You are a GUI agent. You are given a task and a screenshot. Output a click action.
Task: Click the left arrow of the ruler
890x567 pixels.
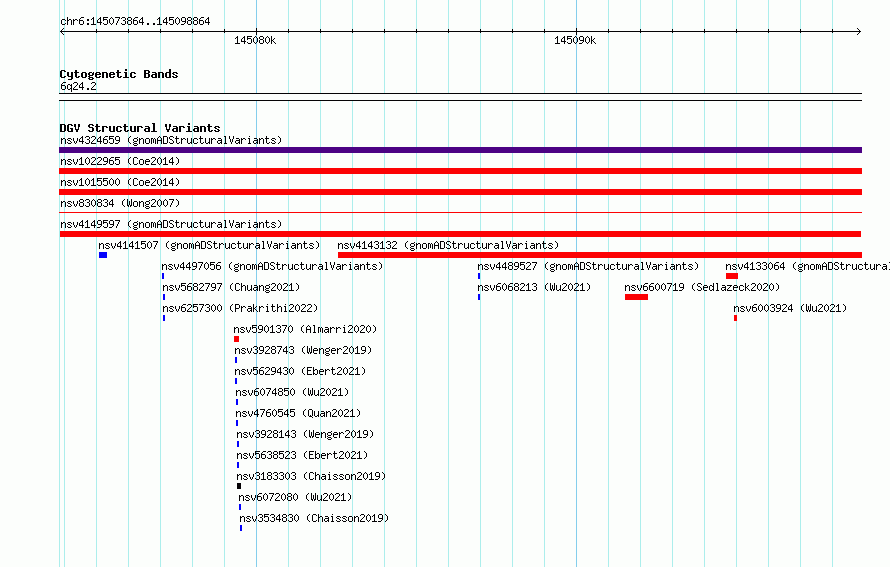point(62,31)
